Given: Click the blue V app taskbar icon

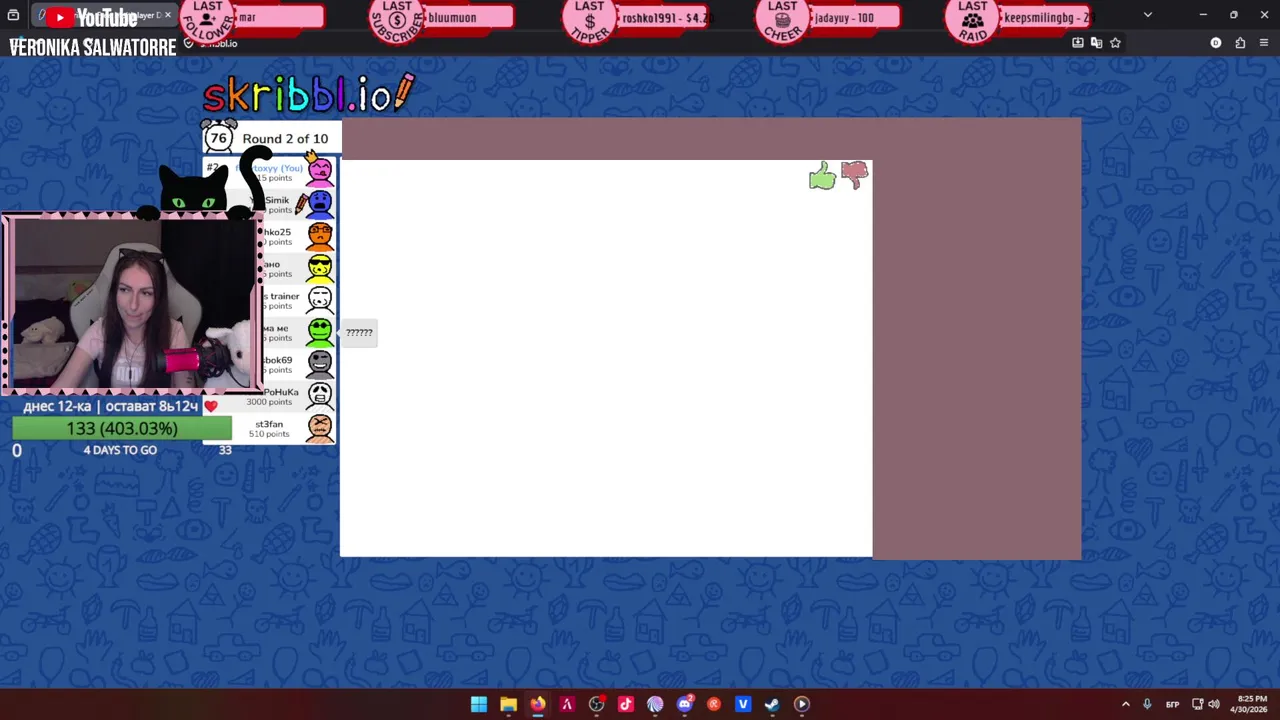Looking at the screenshot, I should (743, 704).
